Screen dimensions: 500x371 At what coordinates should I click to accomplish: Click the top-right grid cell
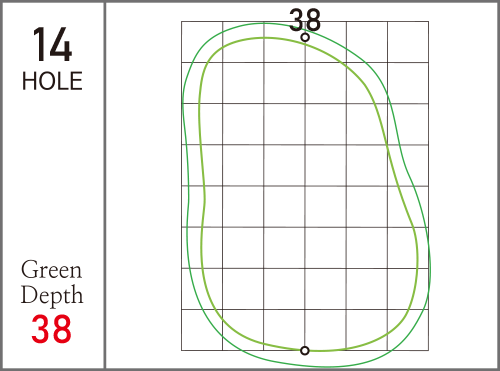(408, 42)
